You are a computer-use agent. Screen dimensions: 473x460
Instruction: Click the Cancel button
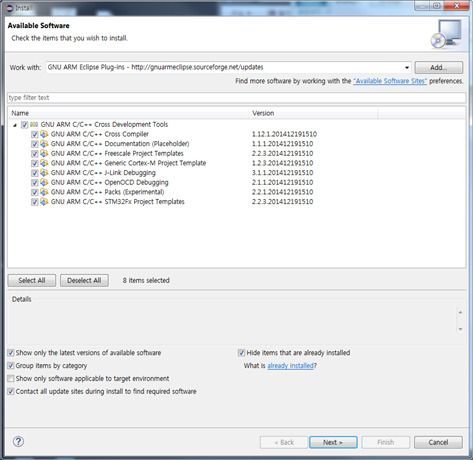[438, 442]
